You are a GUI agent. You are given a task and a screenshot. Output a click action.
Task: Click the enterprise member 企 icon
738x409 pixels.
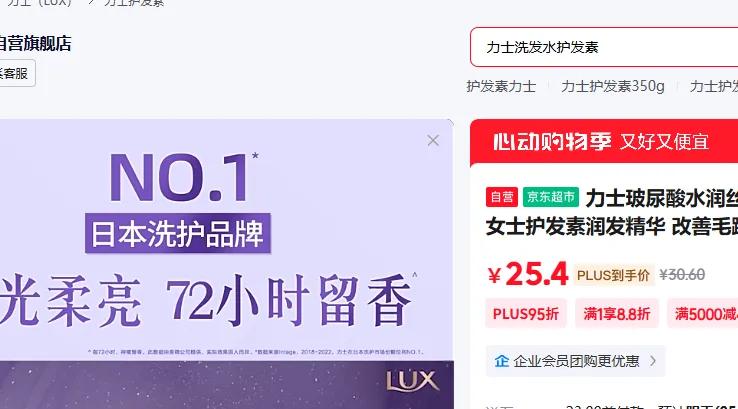click(502, 361)
